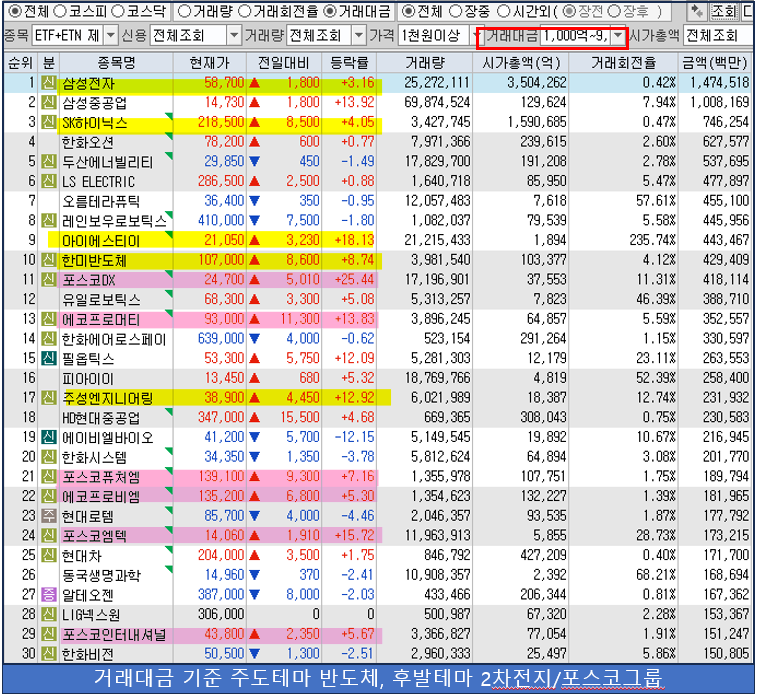
Task: Sort by the 거래회전율 column header
Action: [x=623, y=63]
